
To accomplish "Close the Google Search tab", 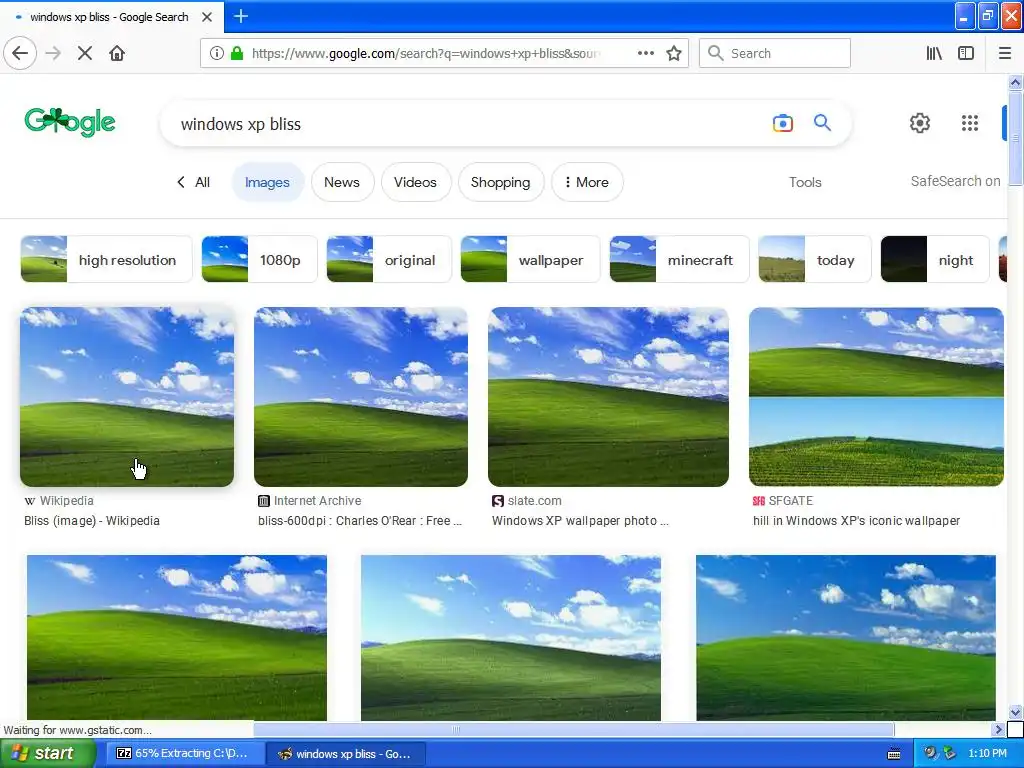I will point(206,17).
